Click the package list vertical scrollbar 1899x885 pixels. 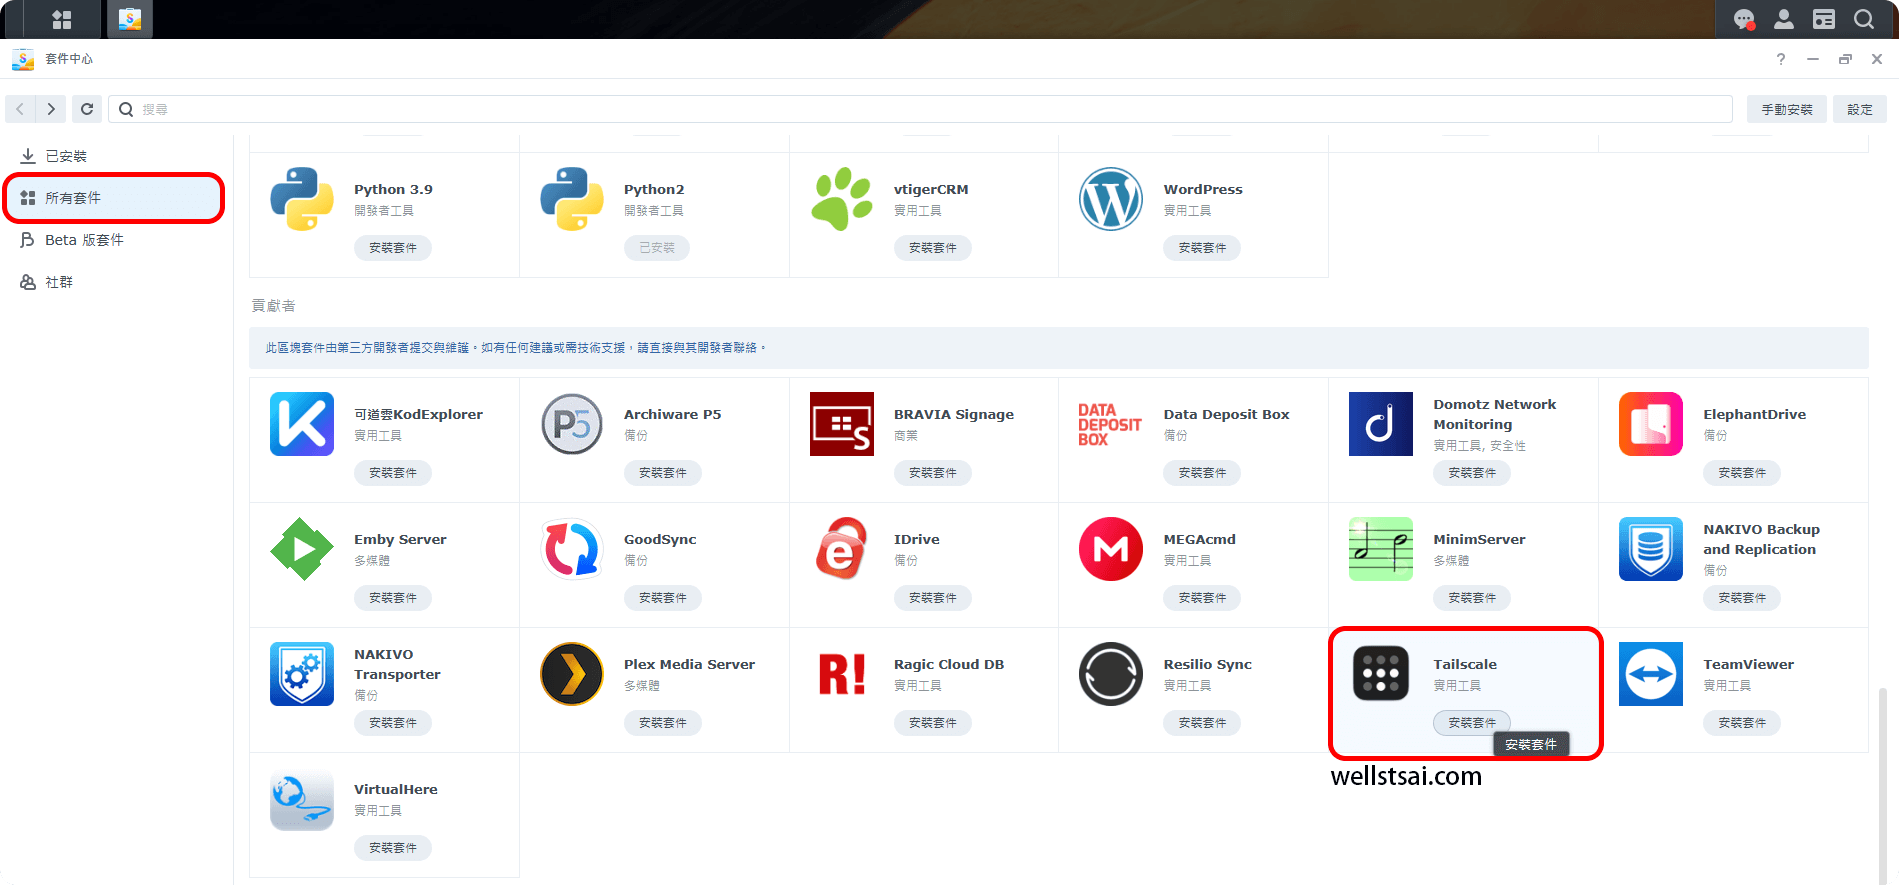pos(1882,785)
